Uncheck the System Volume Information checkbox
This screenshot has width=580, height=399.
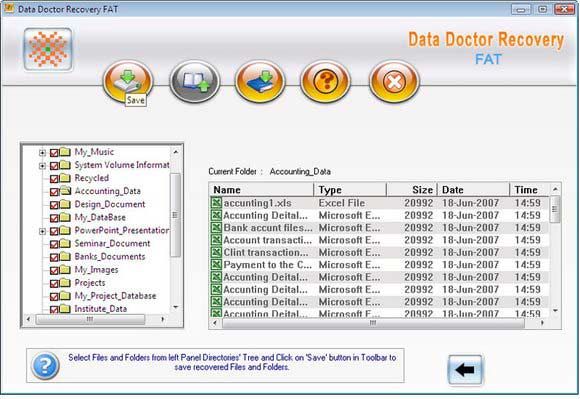(x=54, y=166)
